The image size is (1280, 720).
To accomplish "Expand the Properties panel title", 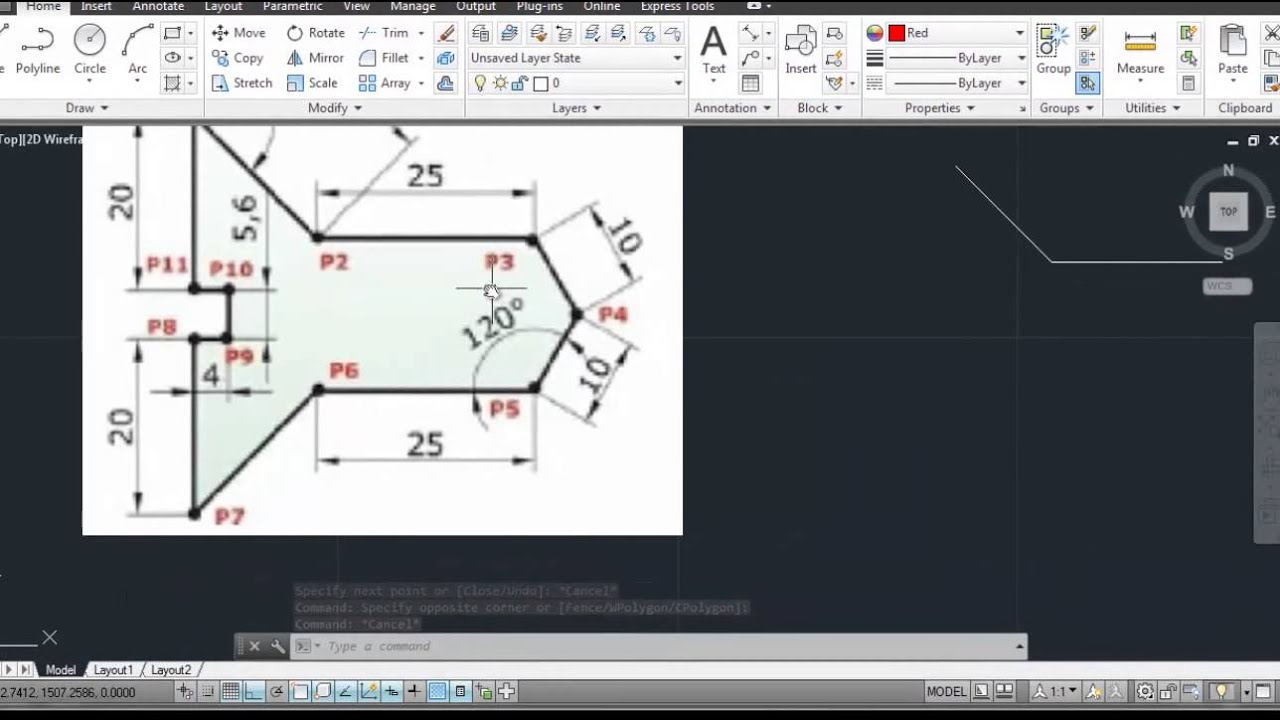I will pyautogui.click(x=939, y=108).
